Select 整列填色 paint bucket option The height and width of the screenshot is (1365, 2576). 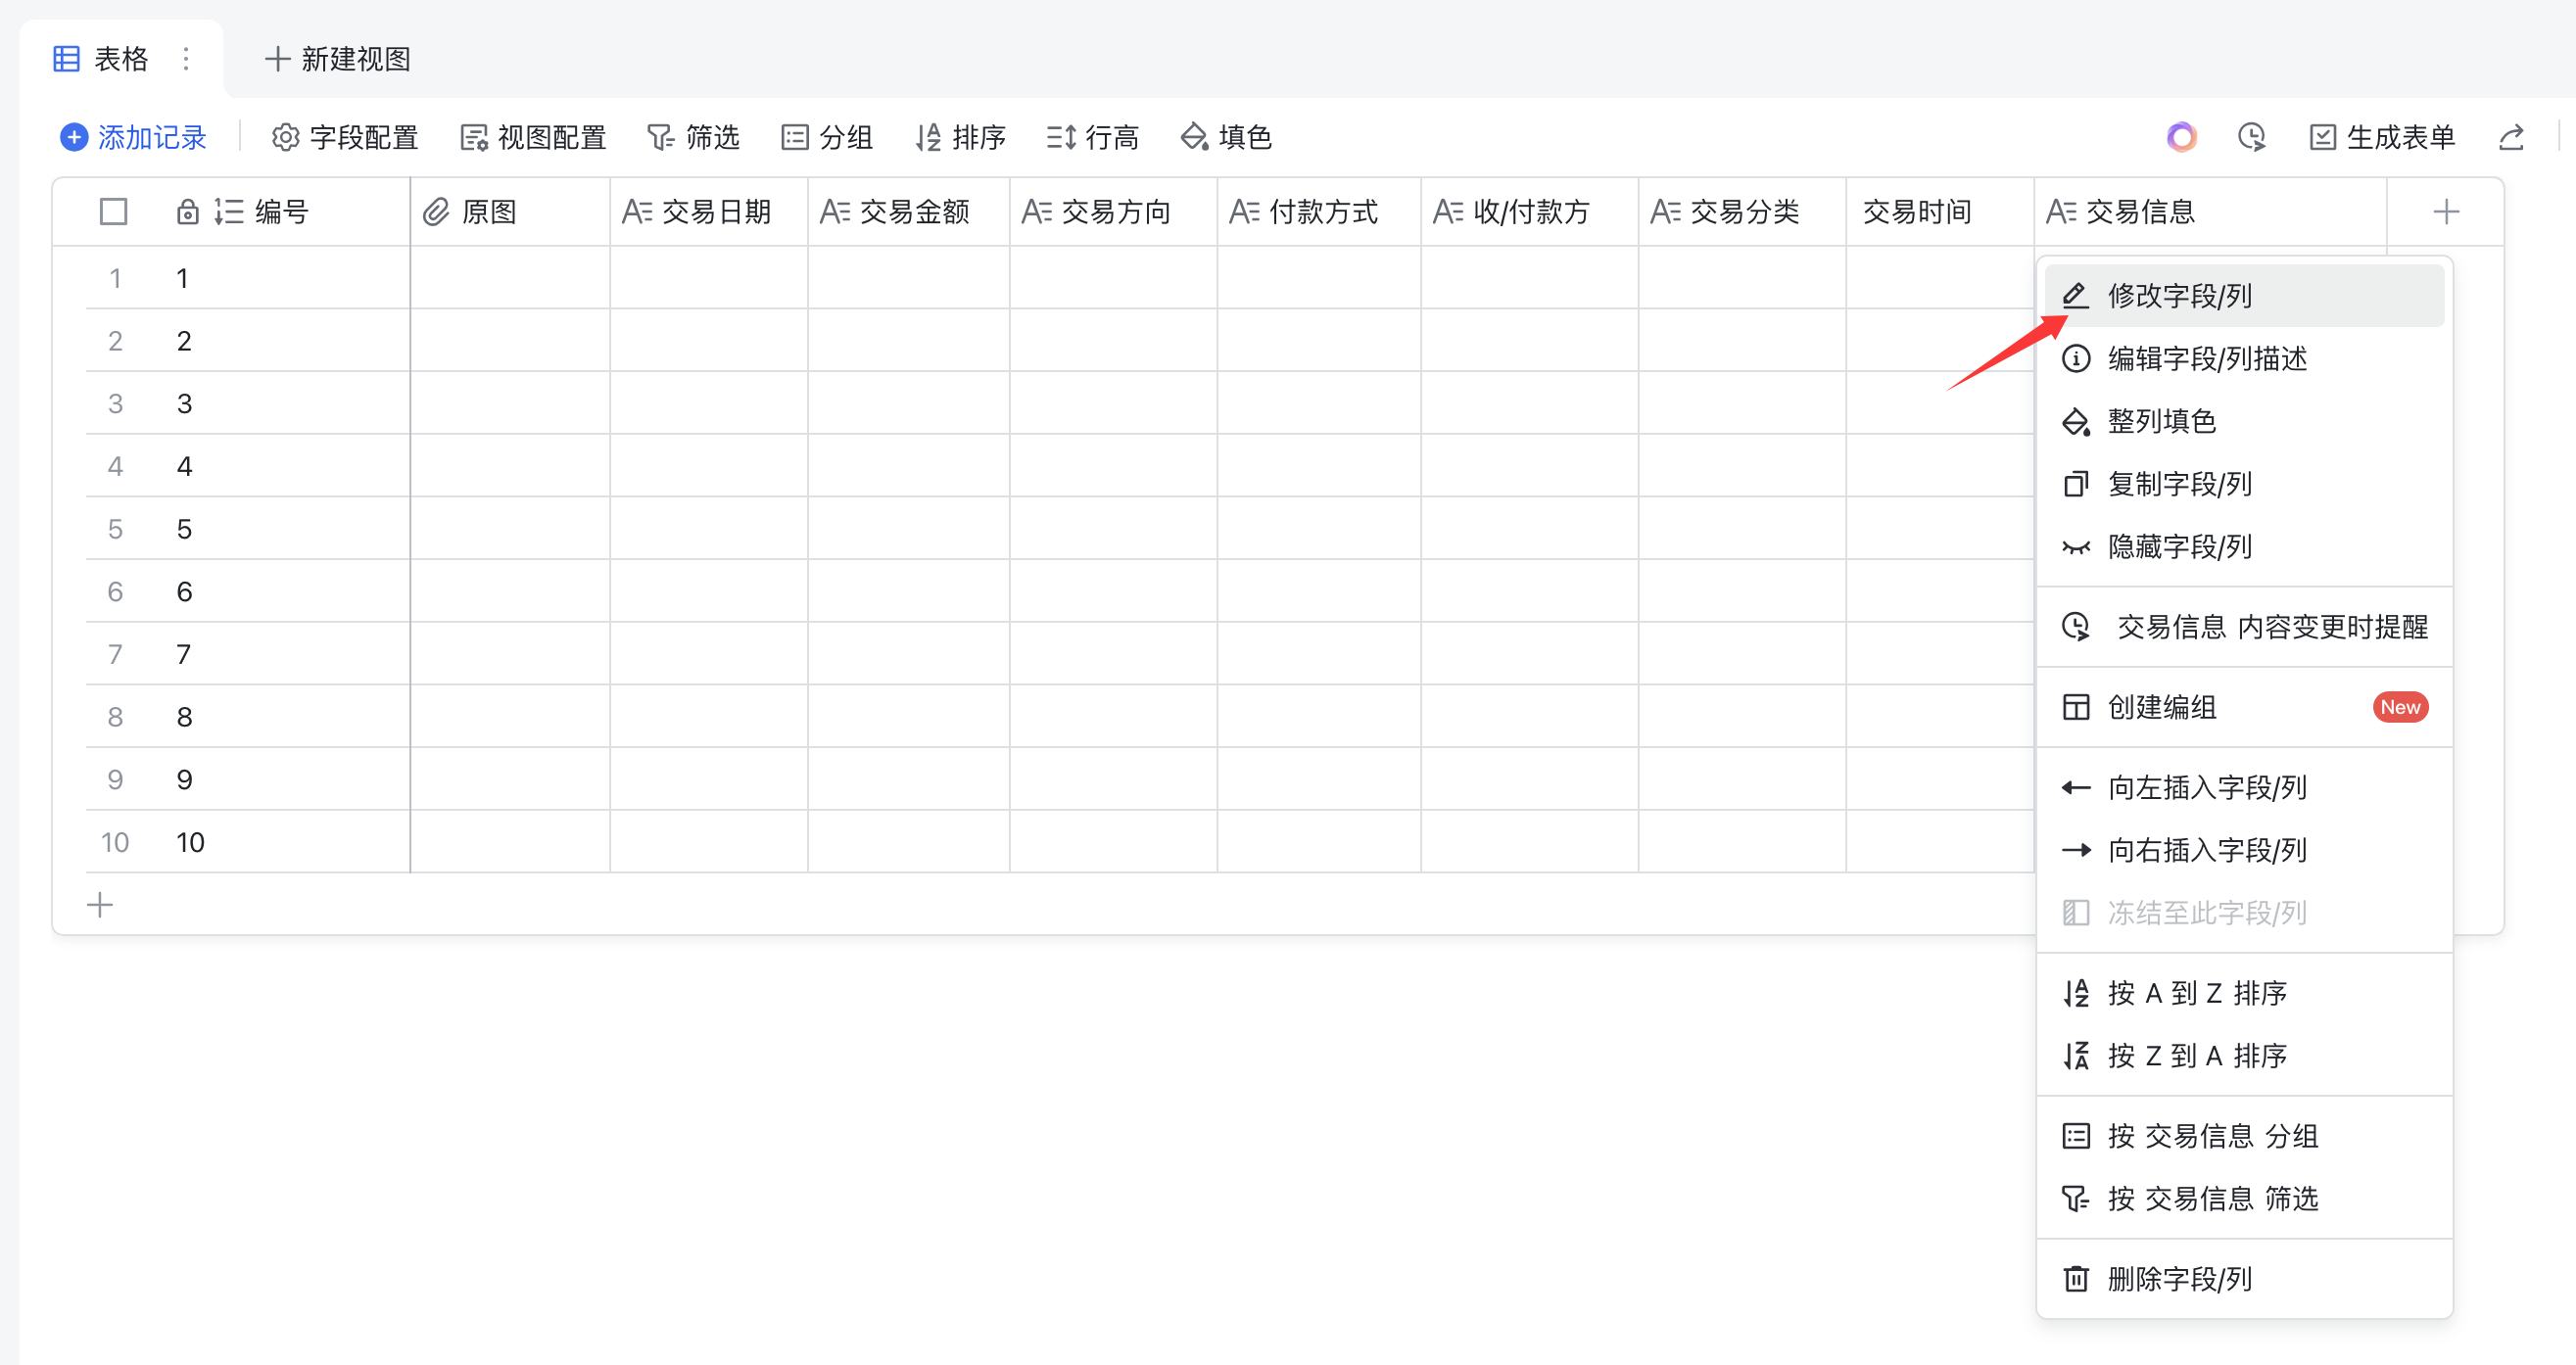[2161, 421]
